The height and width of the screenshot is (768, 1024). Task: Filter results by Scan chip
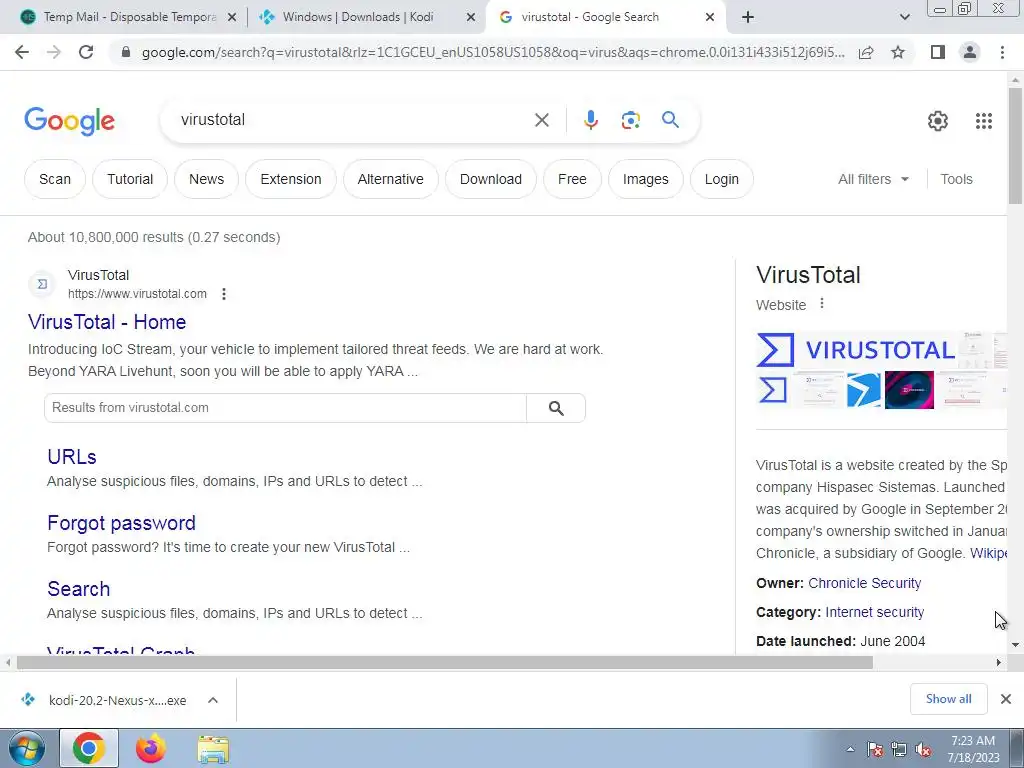click(x=55, y=179)
